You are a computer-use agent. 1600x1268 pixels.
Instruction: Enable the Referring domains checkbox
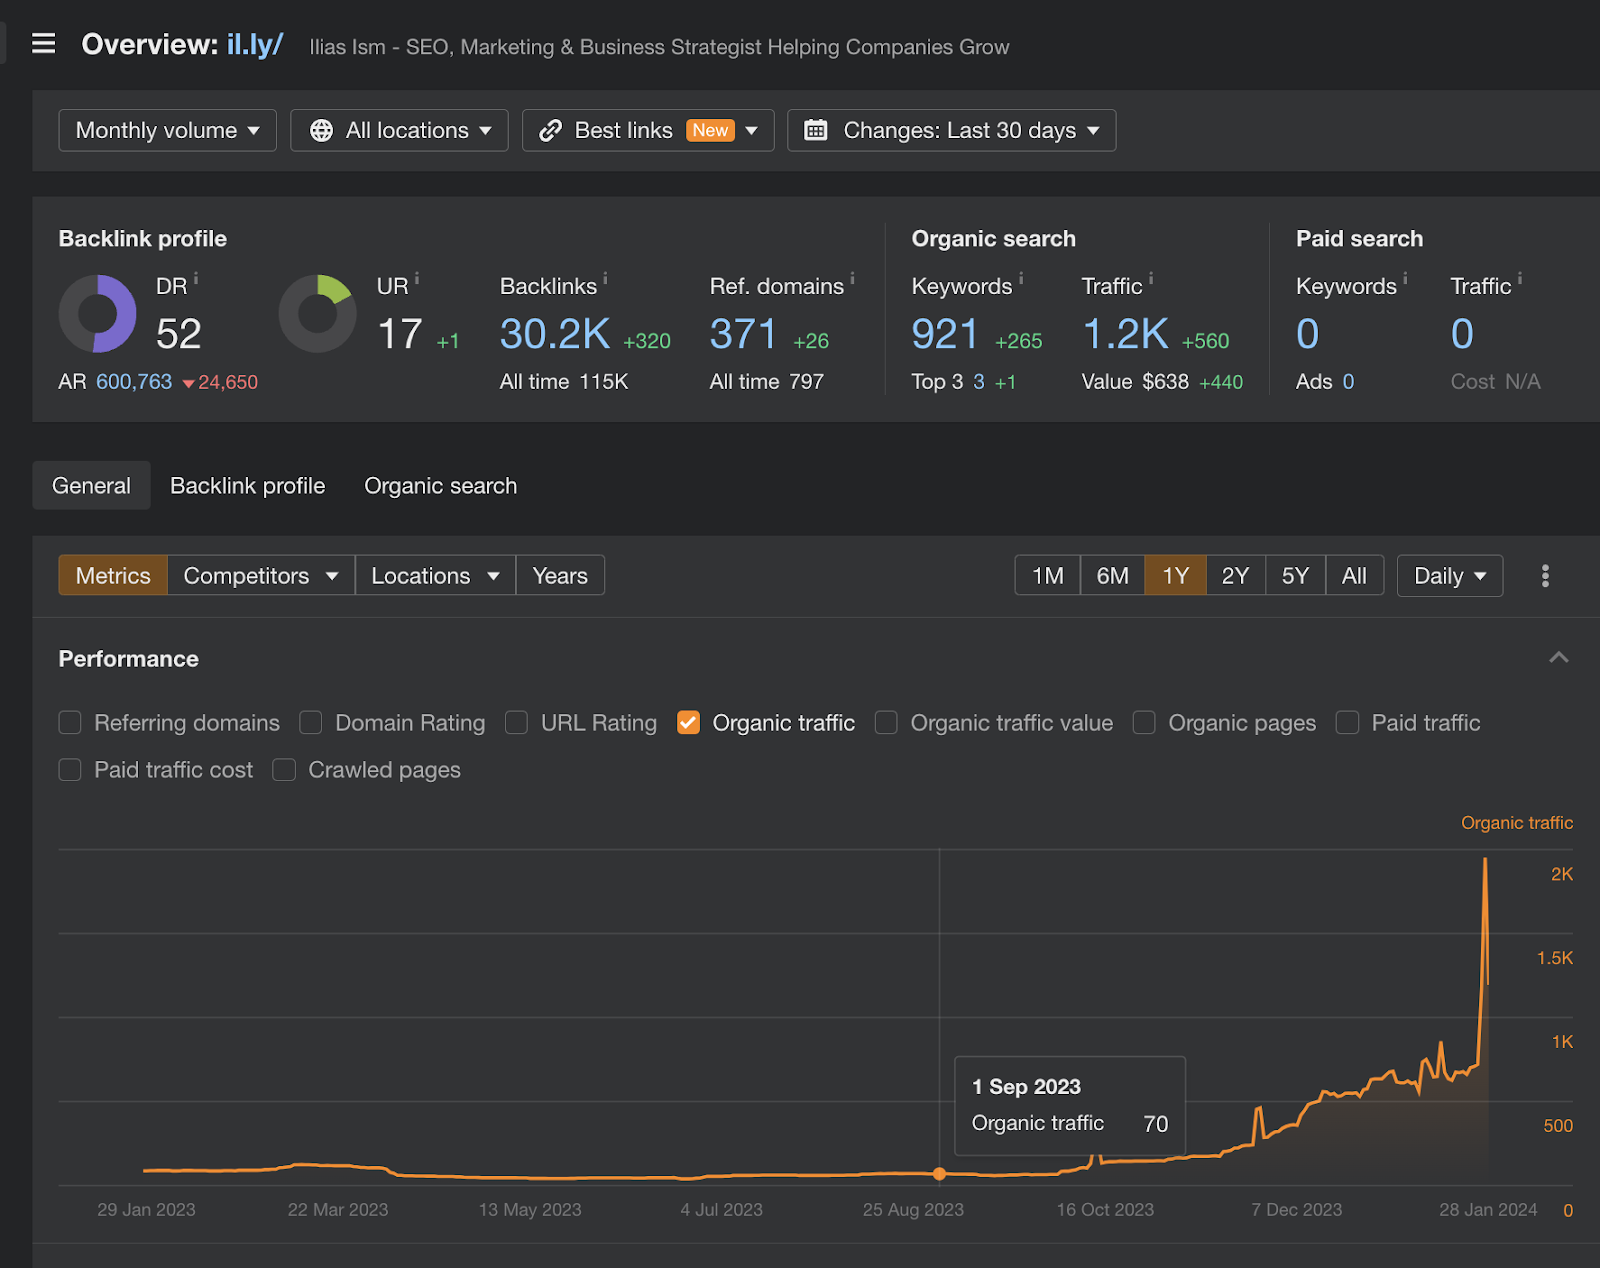pyautogui.click(x=70, y=723)
